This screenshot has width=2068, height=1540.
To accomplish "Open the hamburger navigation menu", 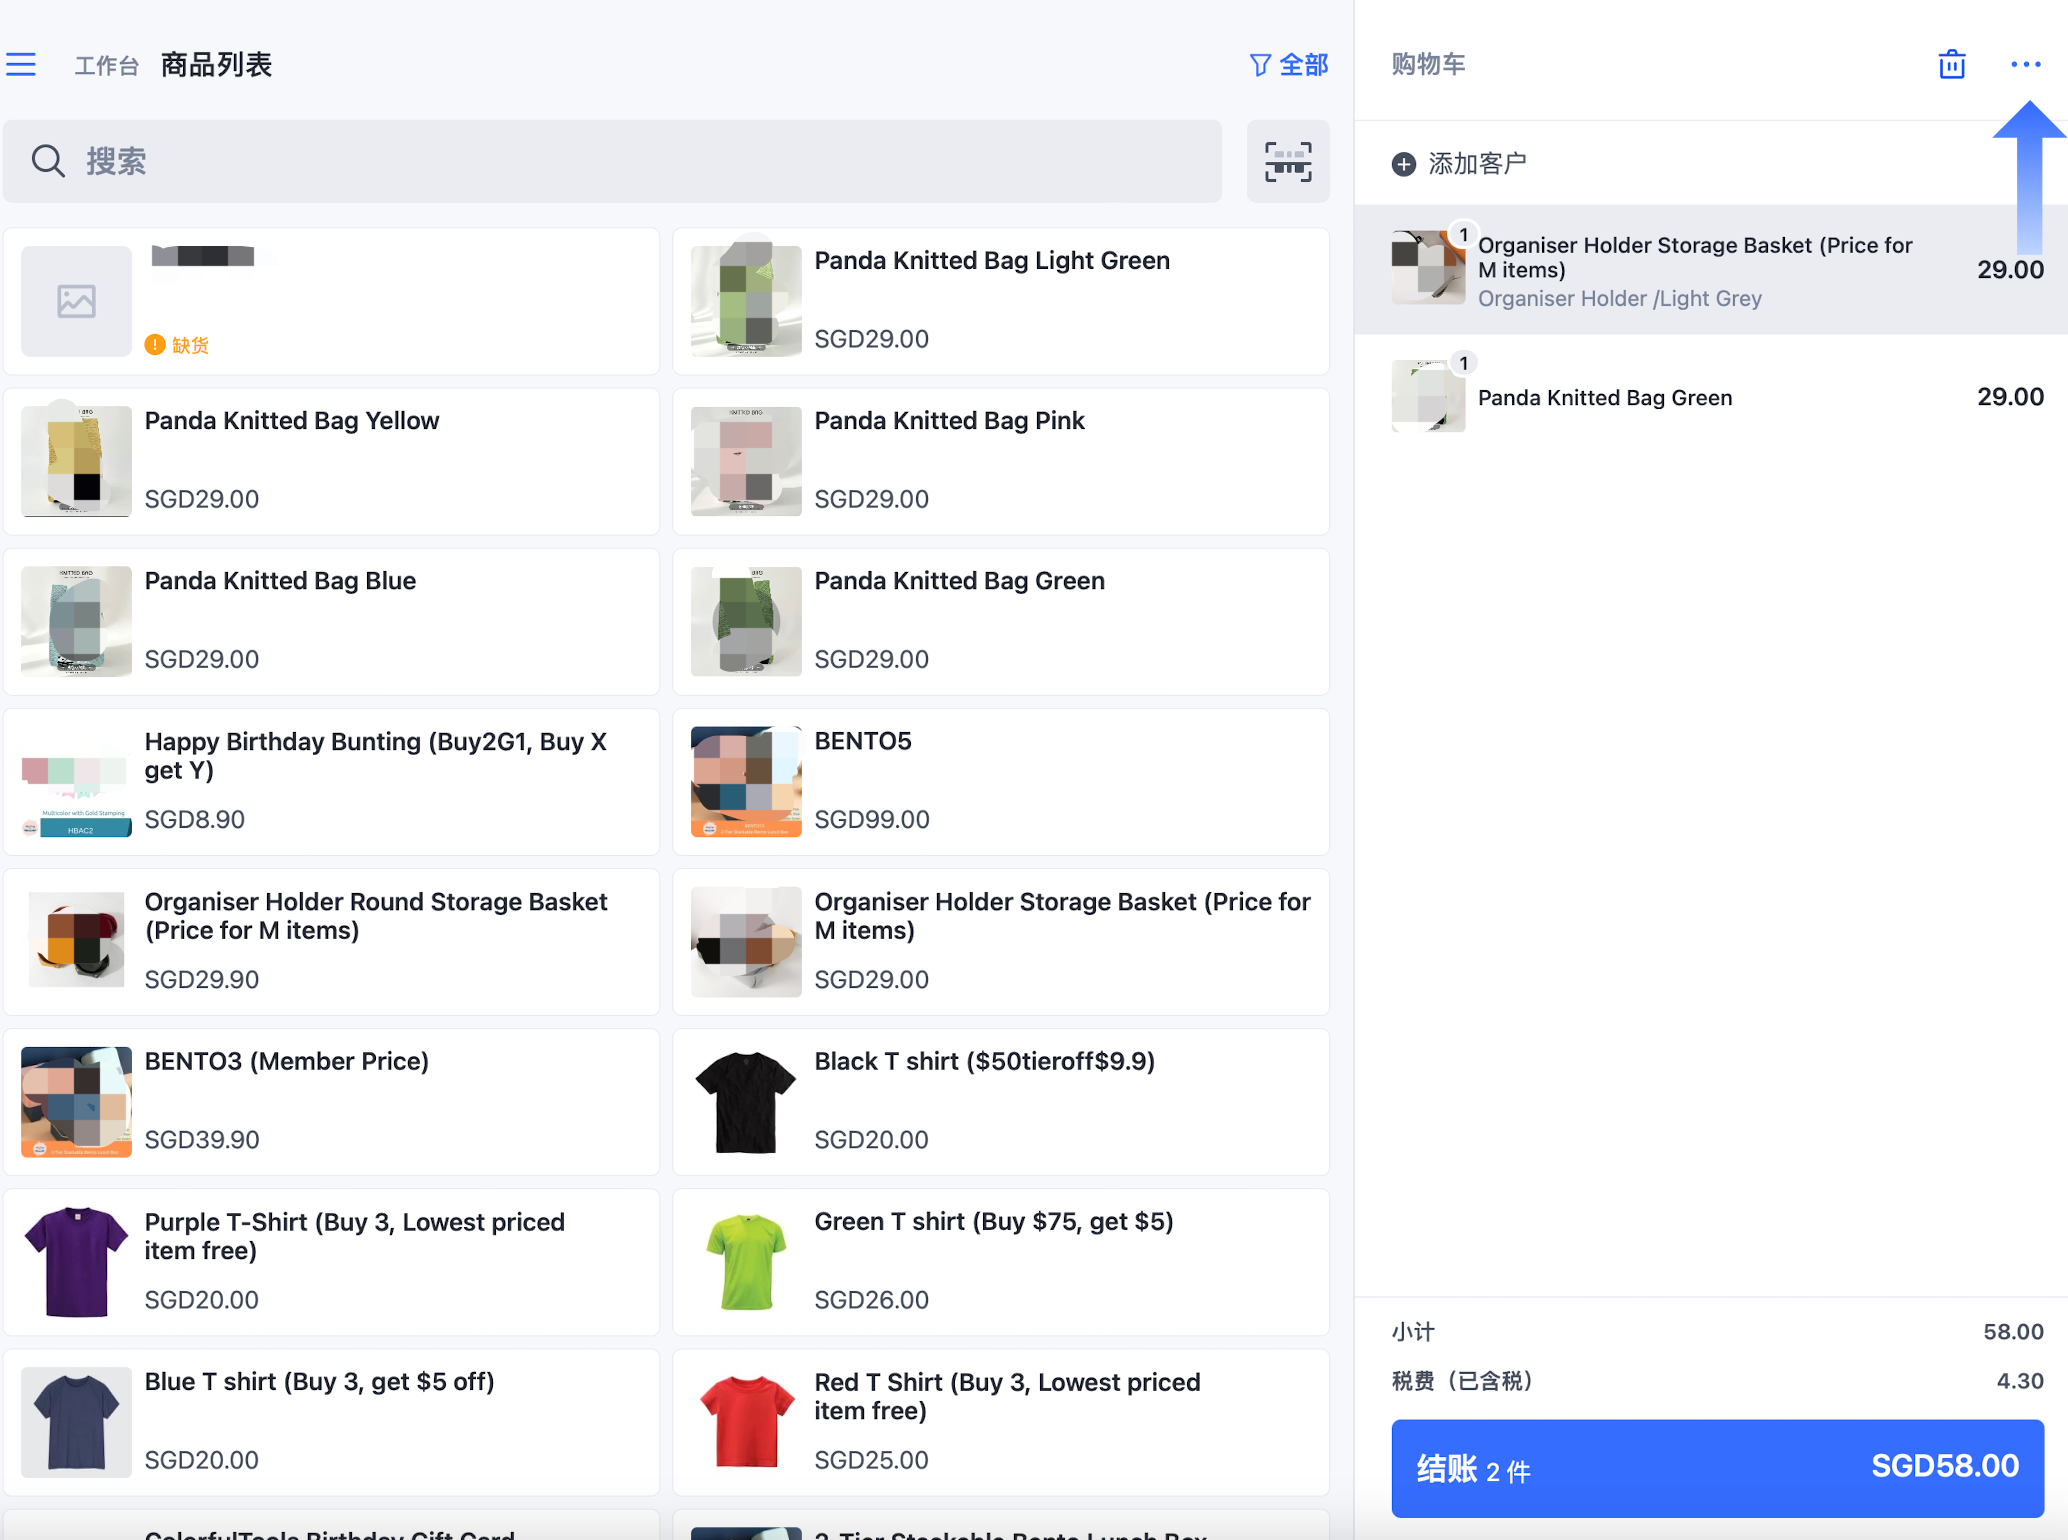I will pos(21,65).
